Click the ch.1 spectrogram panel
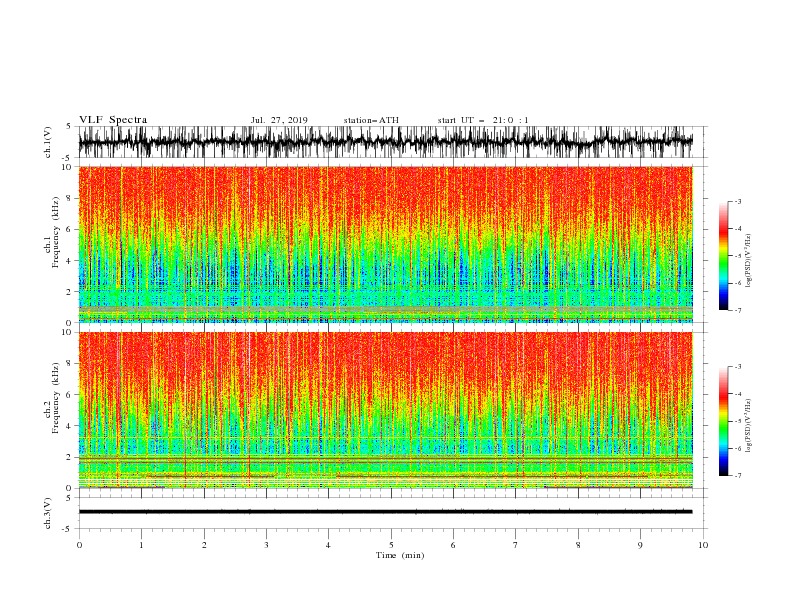Image resolution: width=792 pixels, height=612 pixels. (x=386, y=244)
